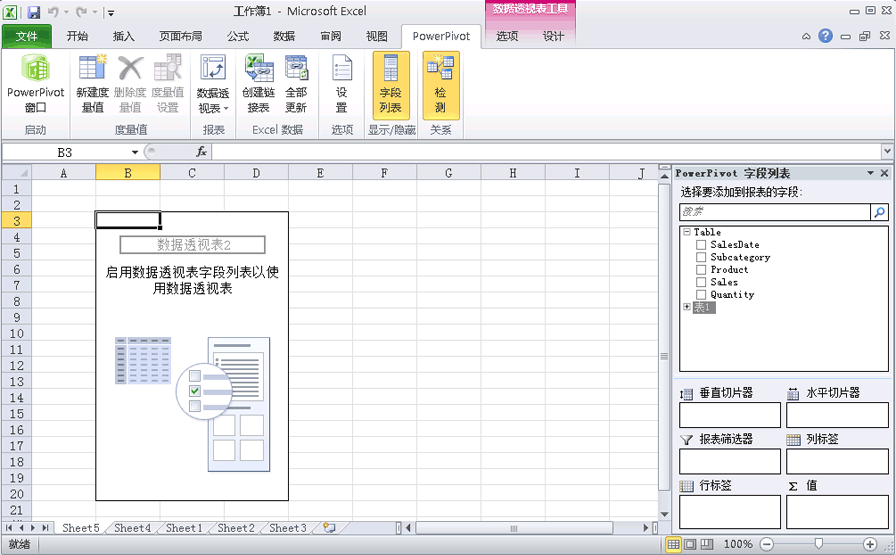
Task: Click the field list search box
Action: click(775, 212)
